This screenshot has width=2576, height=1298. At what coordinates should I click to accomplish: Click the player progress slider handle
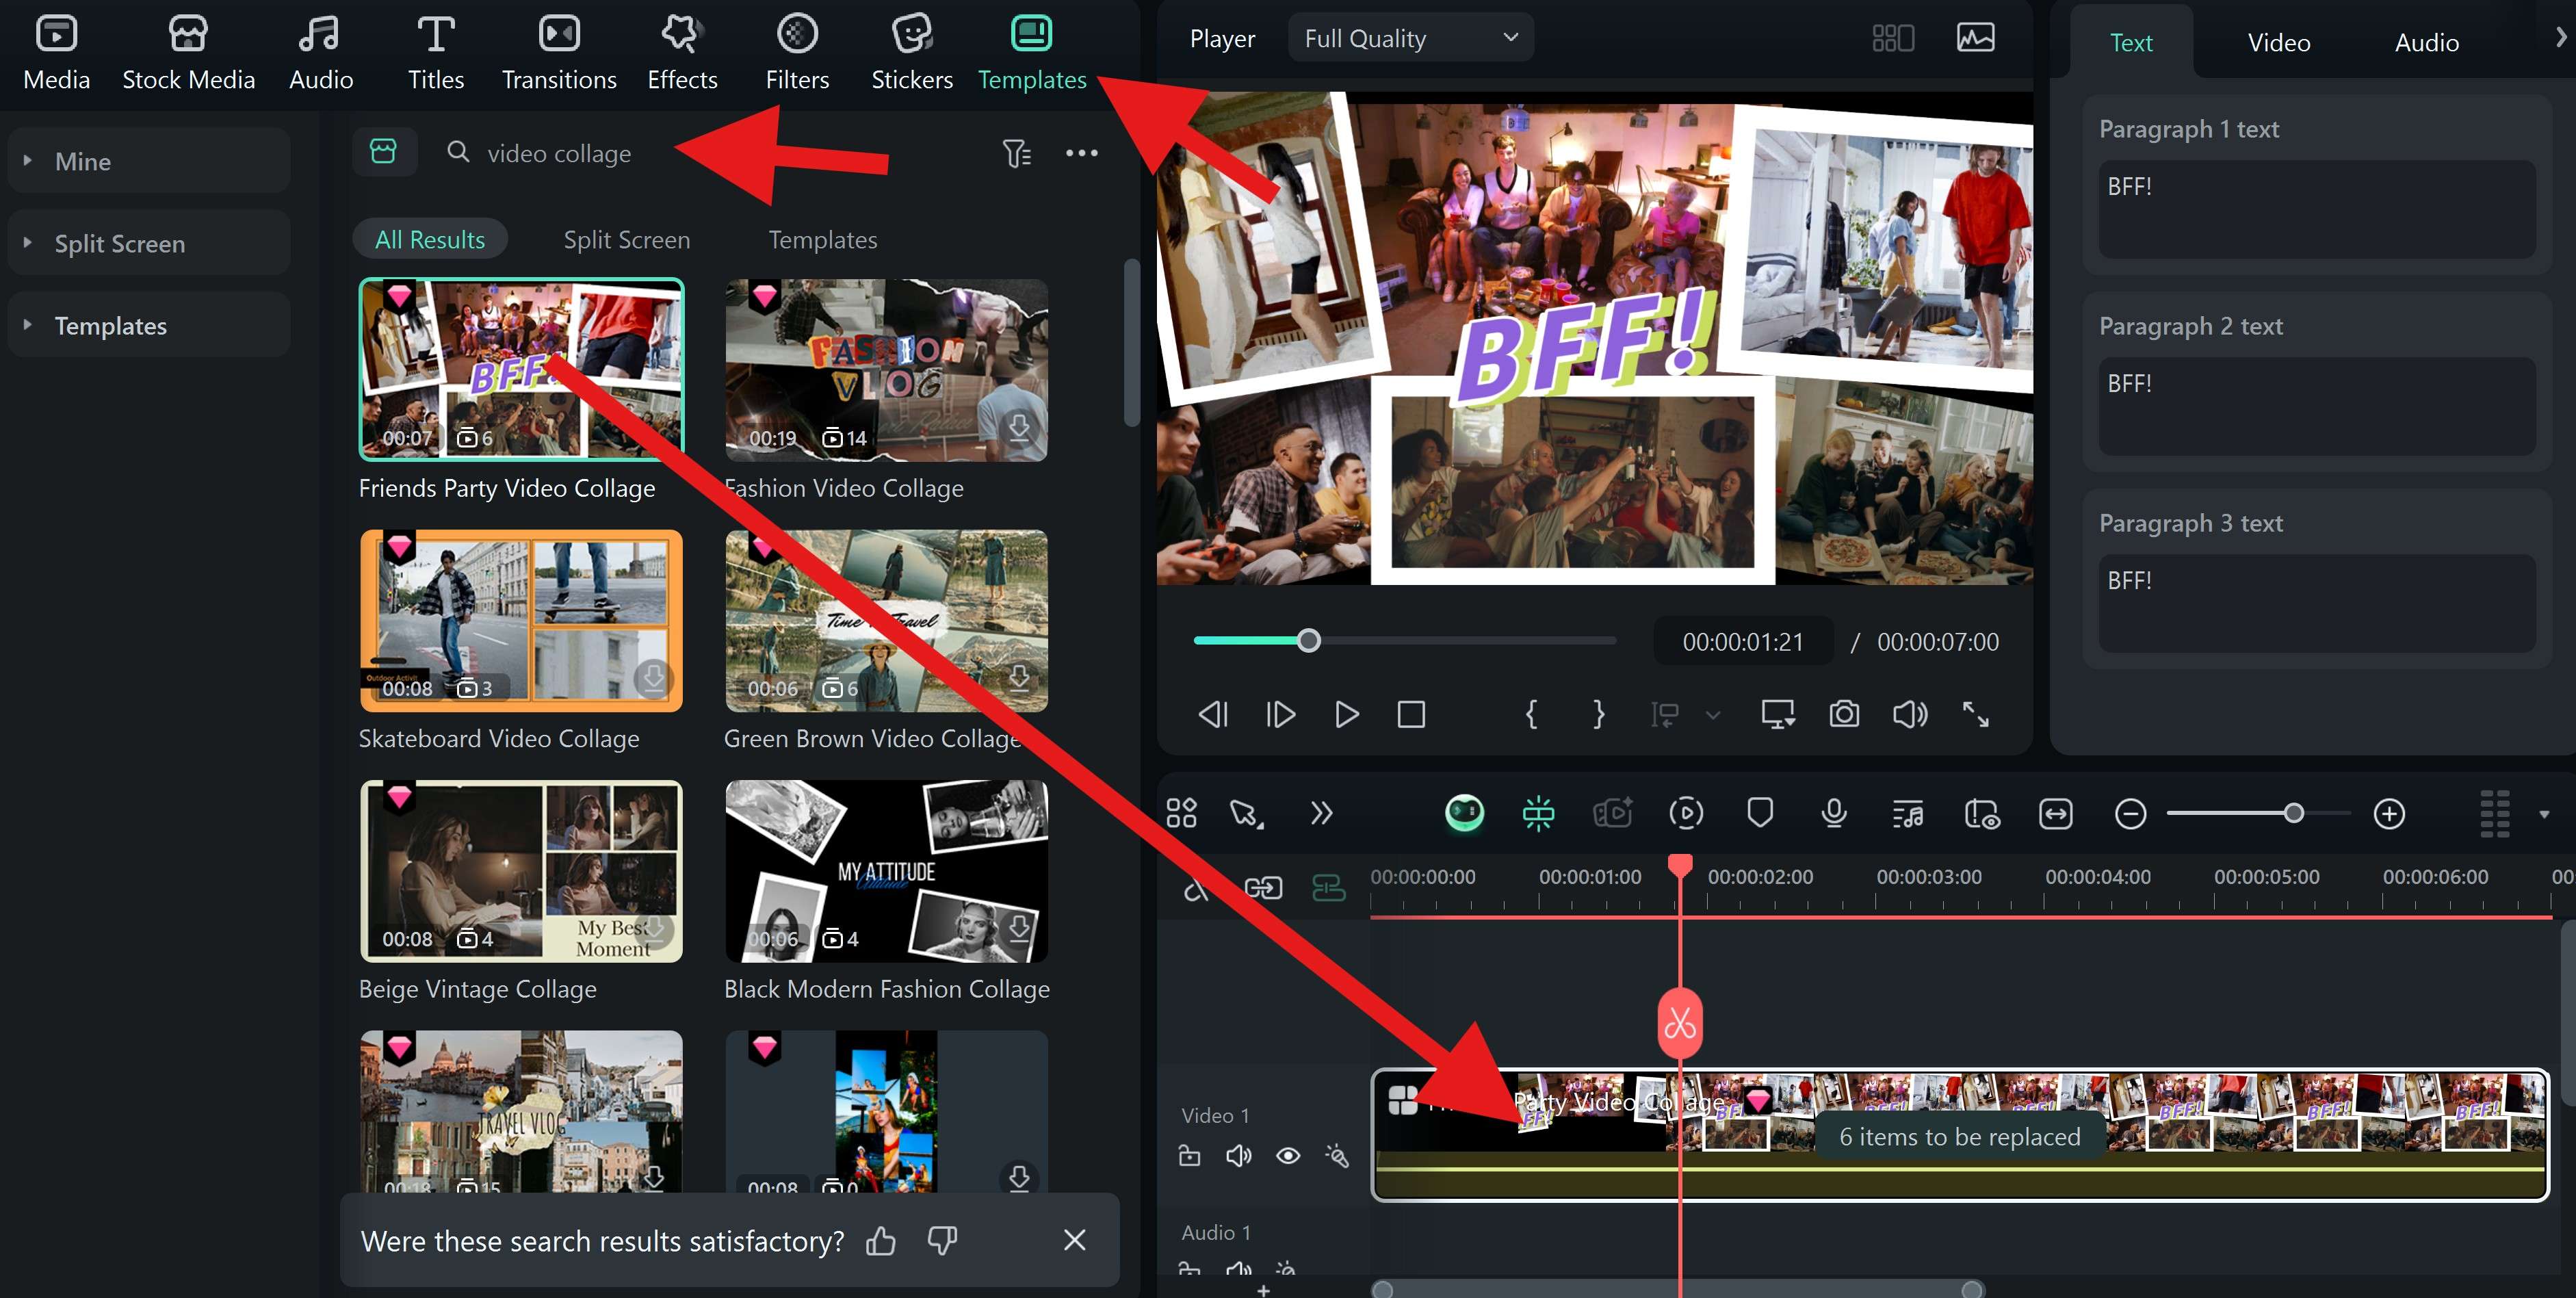point(1308,640)
